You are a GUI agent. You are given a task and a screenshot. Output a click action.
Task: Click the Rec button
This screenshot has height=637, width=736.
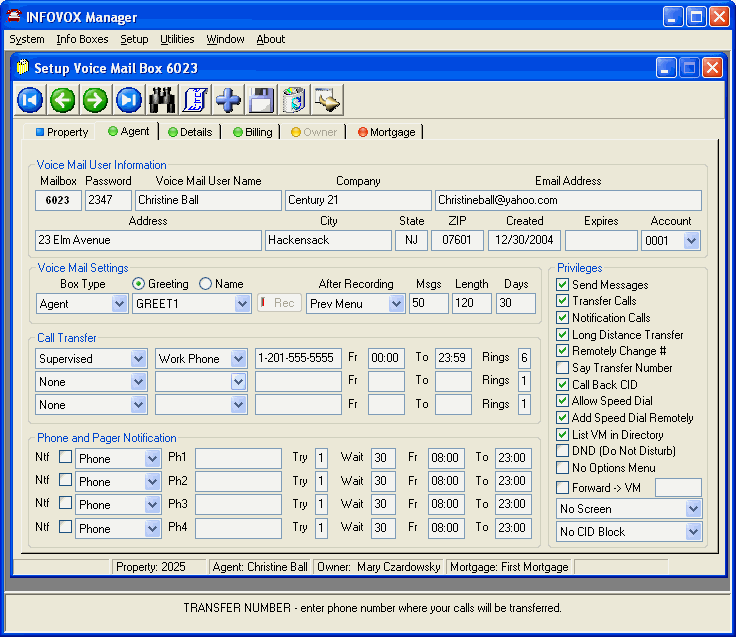(279, 303)
